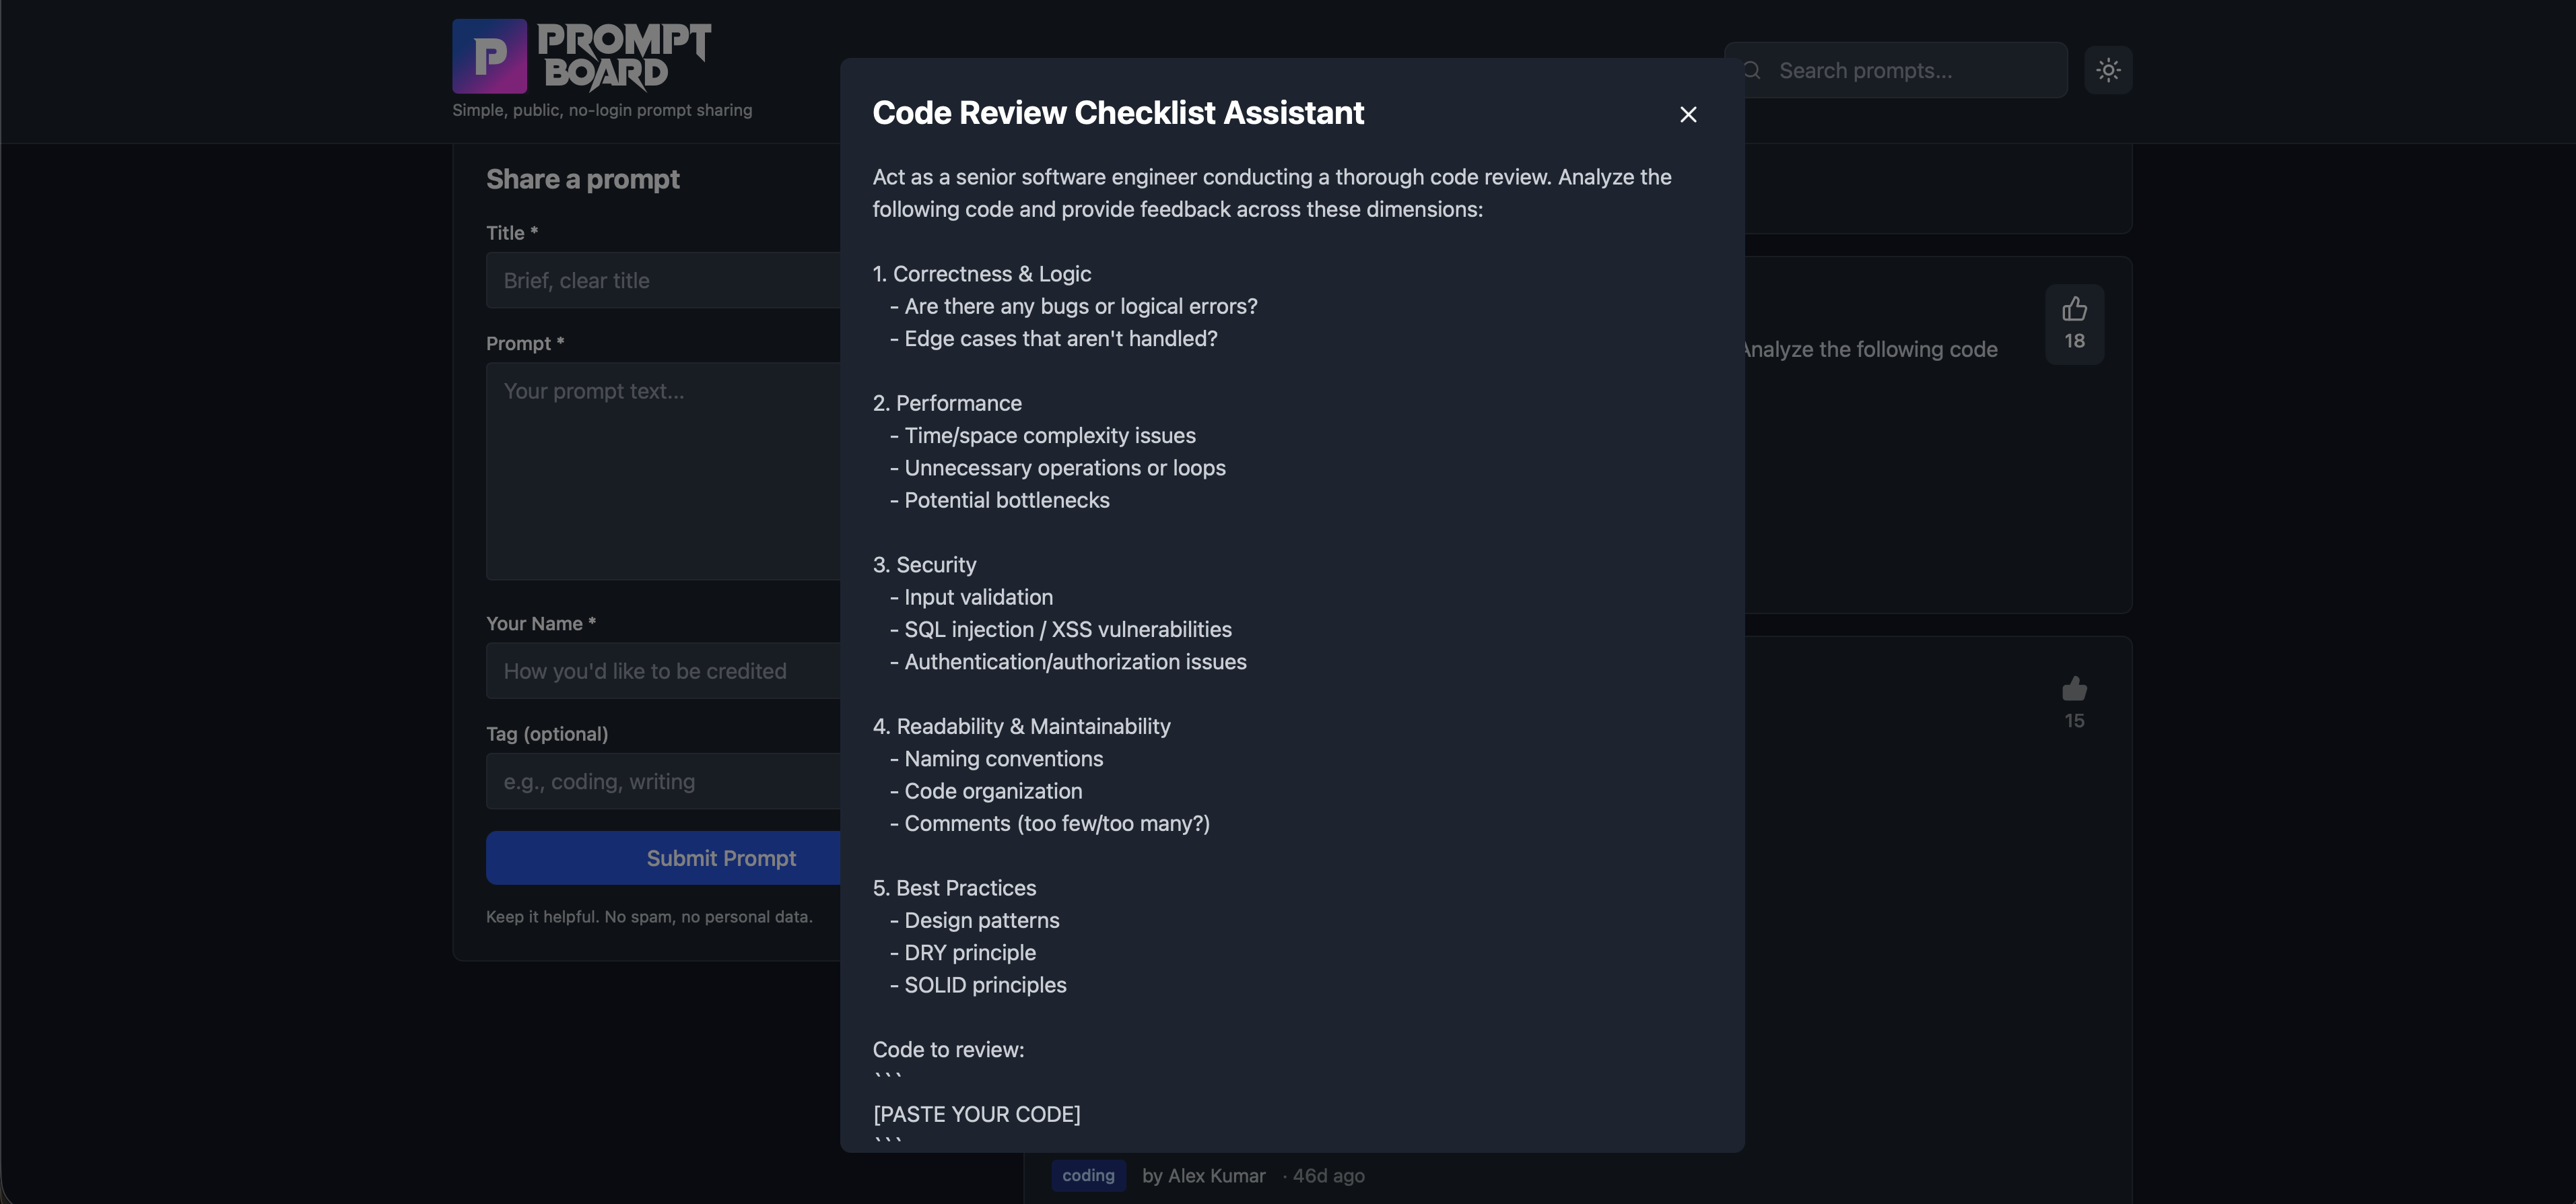Like the prompt showing 15 votes

click(2074, 702)
